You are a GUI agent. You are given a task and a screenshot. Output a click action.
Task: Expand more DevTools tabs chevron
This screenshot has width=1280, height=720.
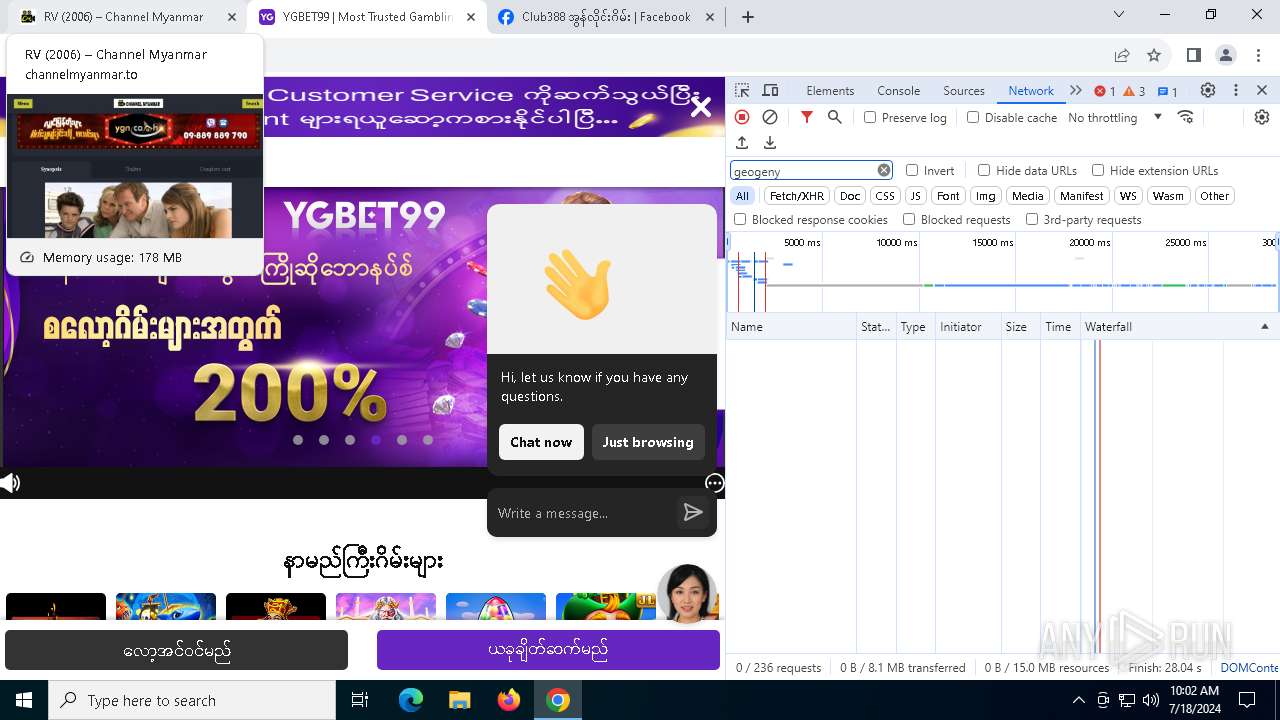pyautogui.click(x=1076, y=90)
